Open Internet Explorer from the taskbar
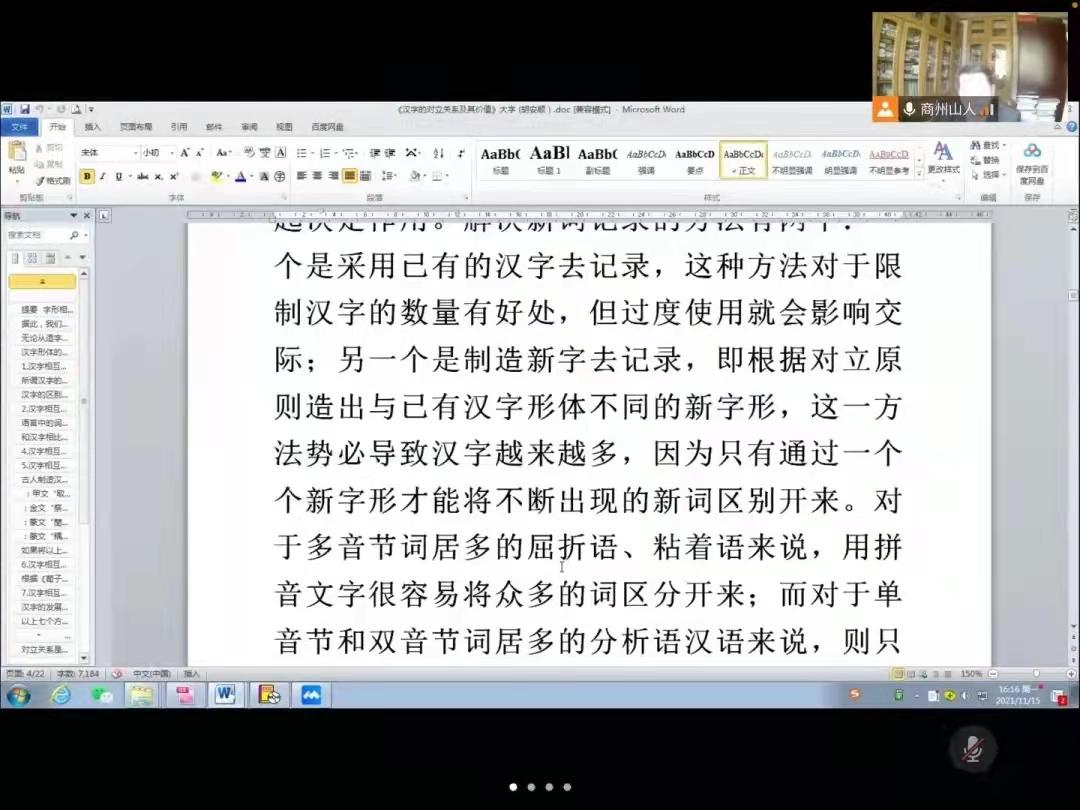Screen dimensions: 1080x810 61,695
